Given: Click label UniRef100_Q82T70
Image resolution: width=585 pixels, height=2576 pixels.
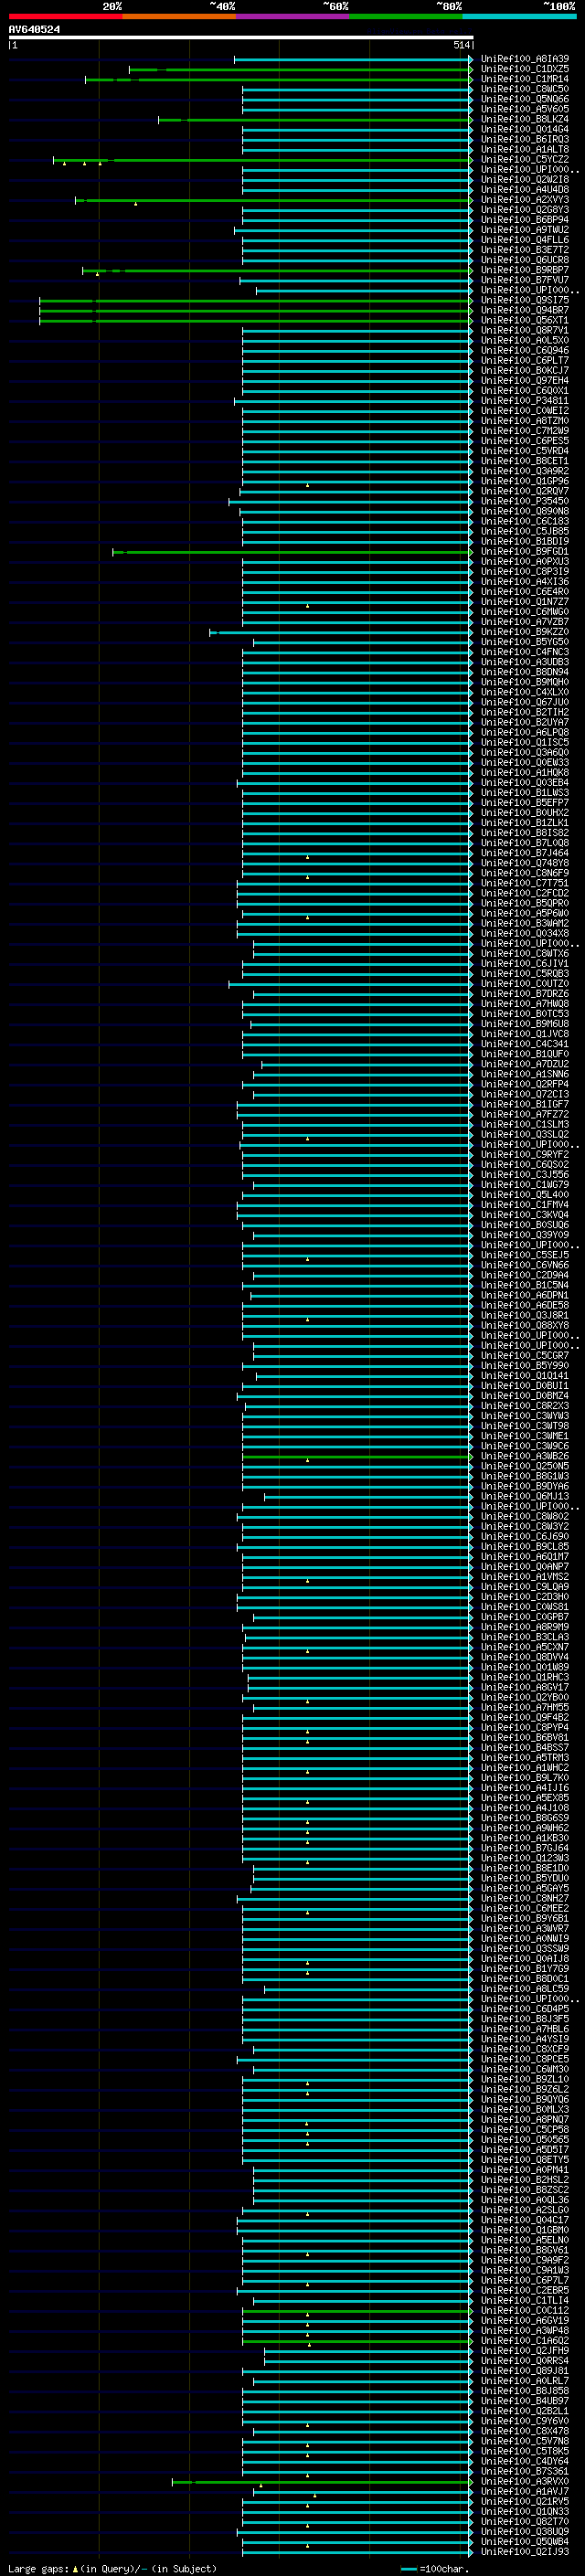Looking at the screenshot, I should point(525,2522).
